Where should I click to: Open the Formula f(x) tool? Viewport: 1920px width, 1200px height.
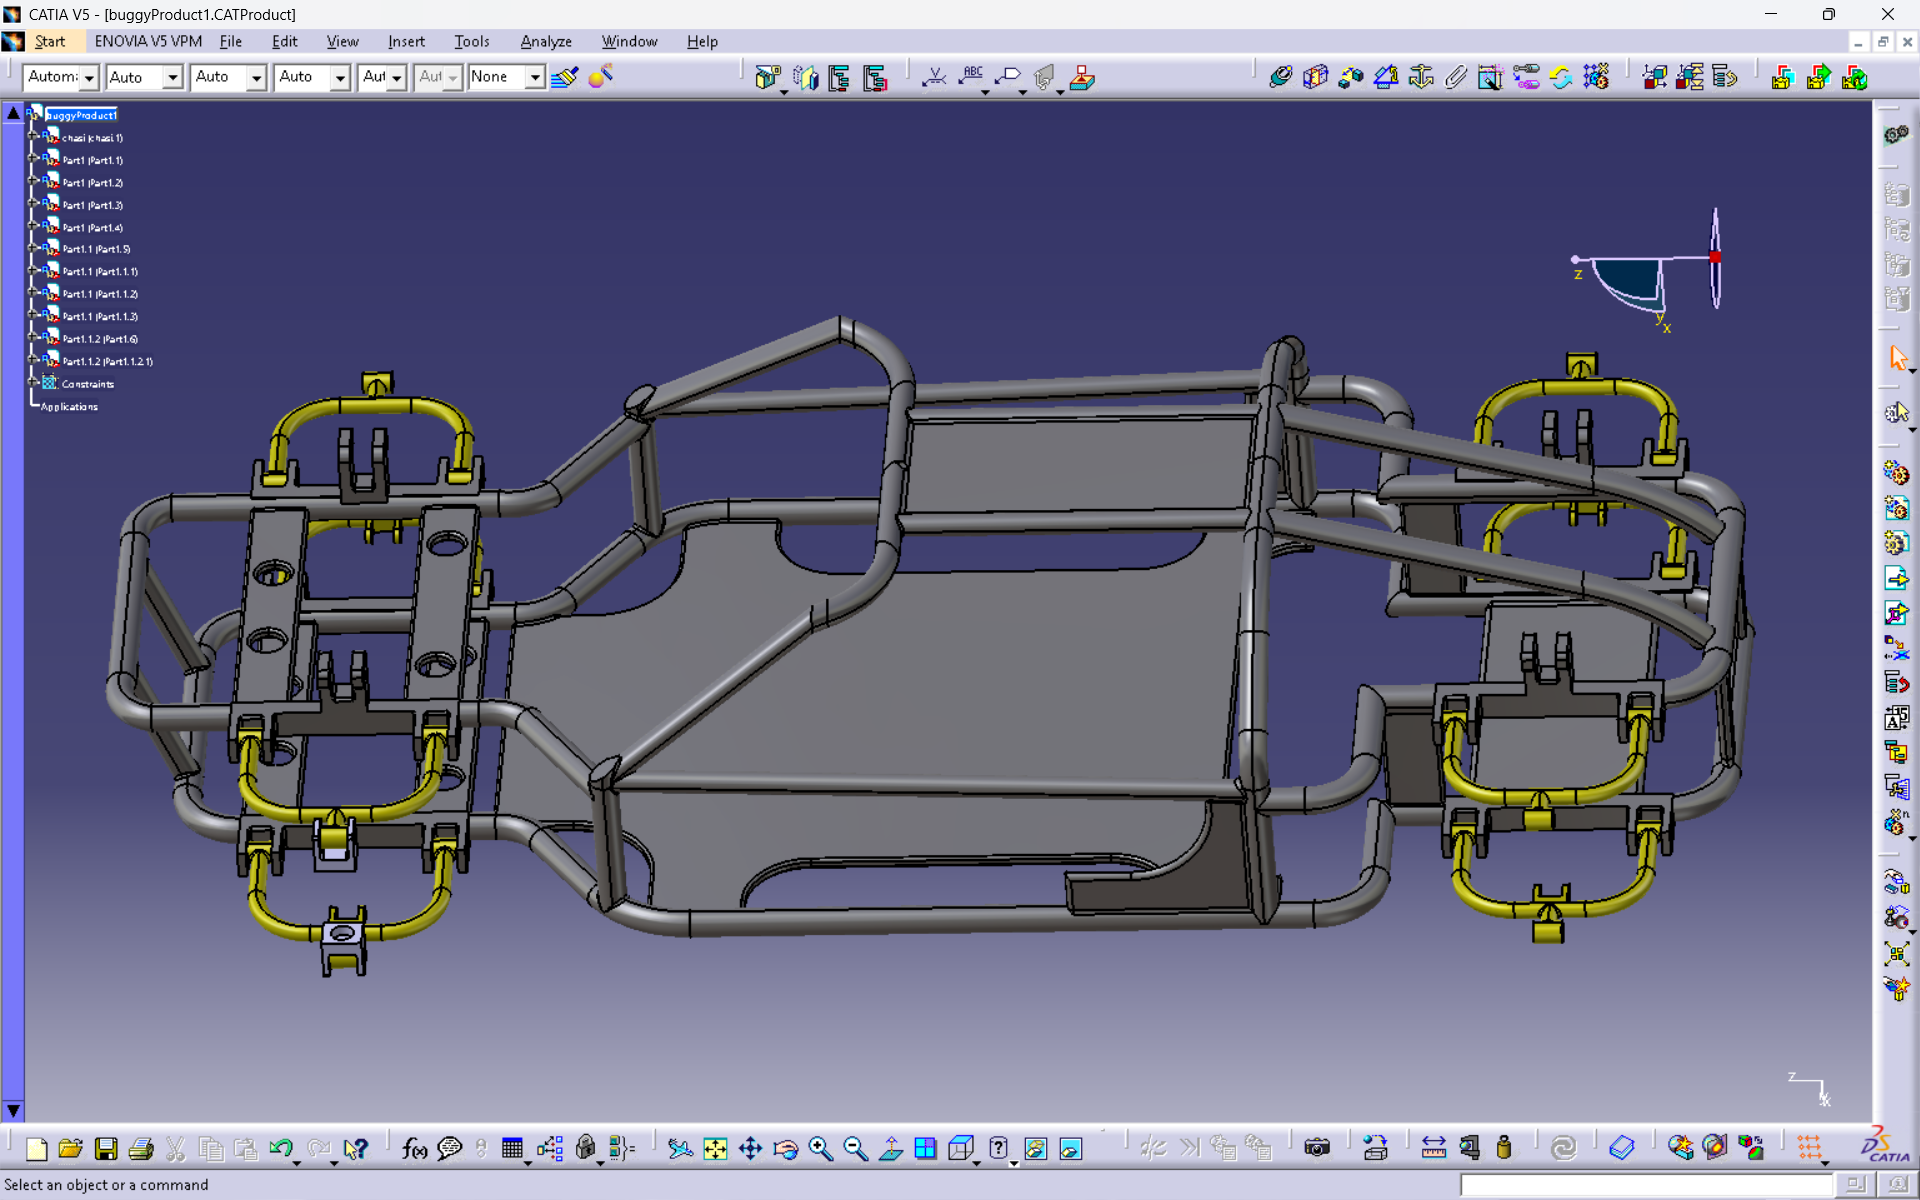[x=414, y=1148]
